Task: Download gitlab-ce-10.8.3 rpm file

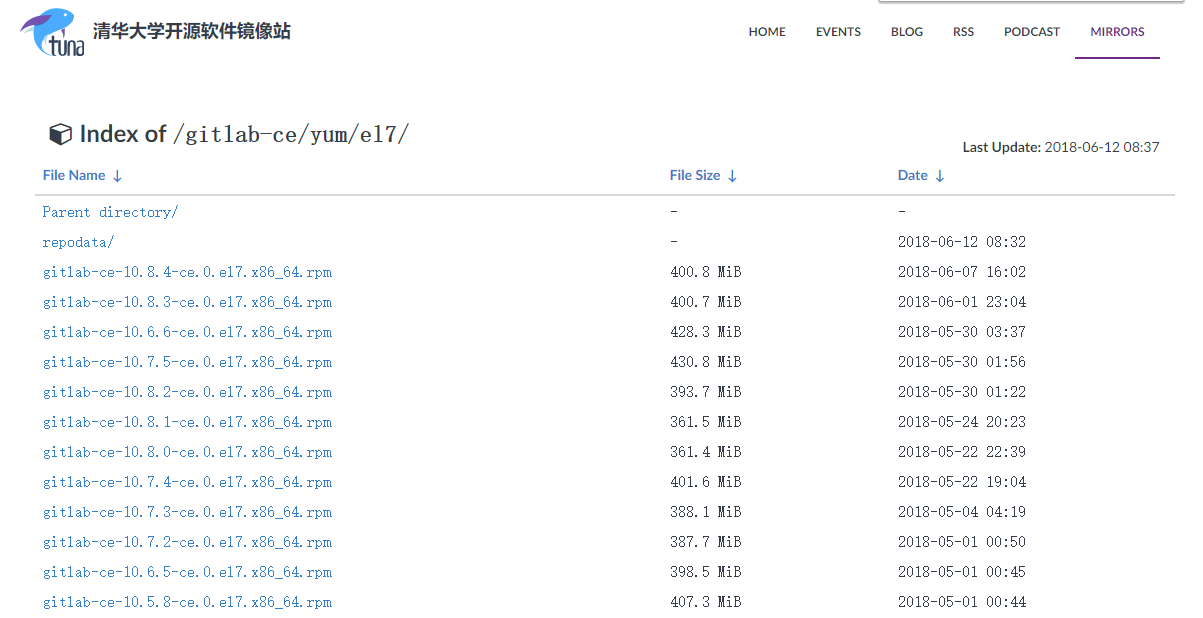Action: click(187, 302)
